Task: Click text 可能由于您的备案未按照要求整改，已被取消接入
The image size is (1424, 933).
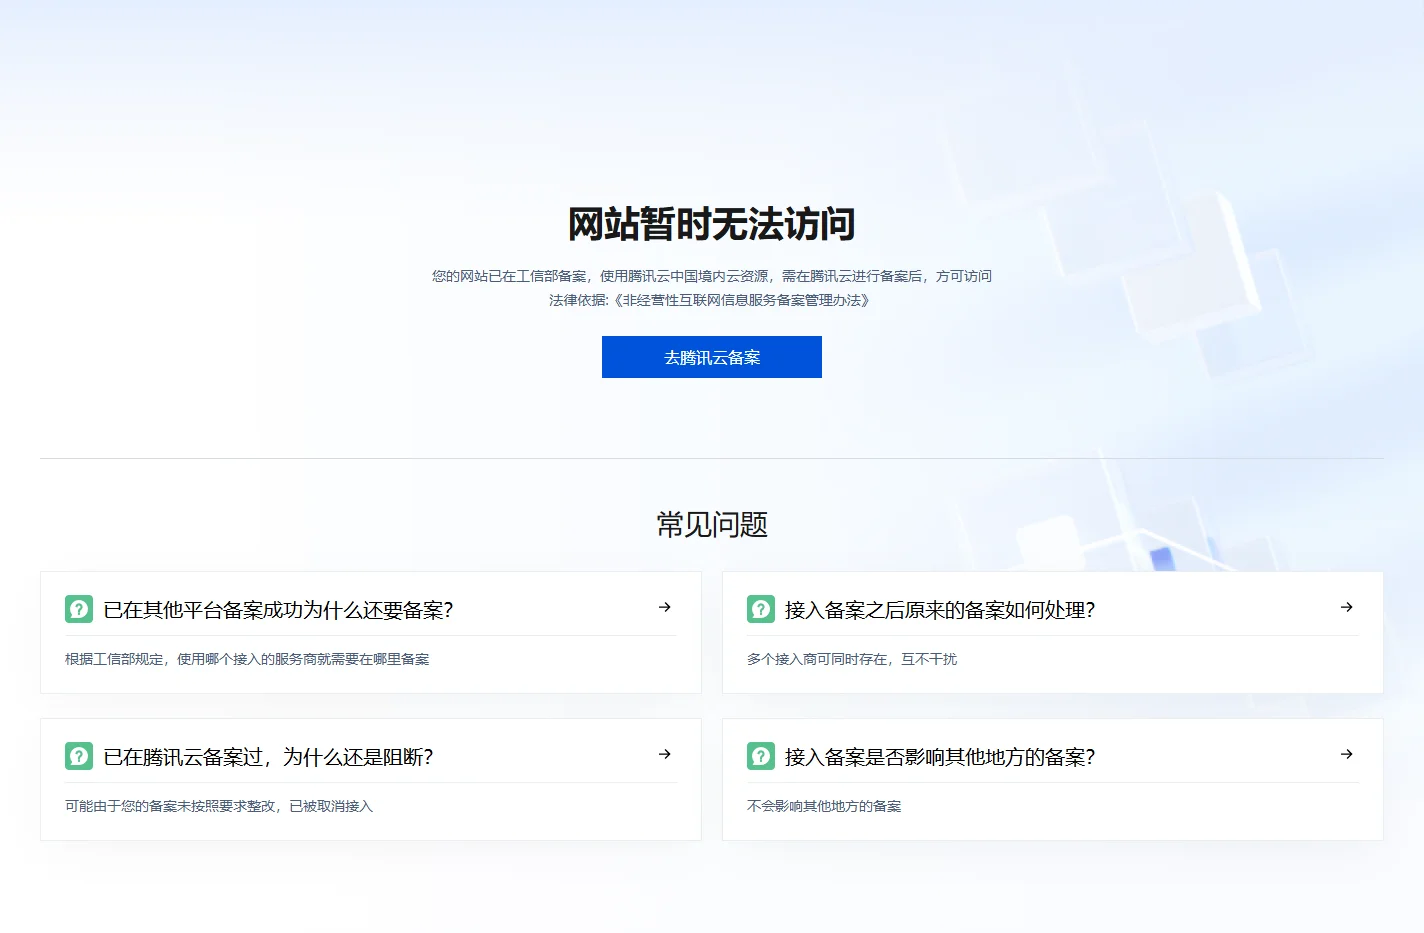Action: point(219,806)
